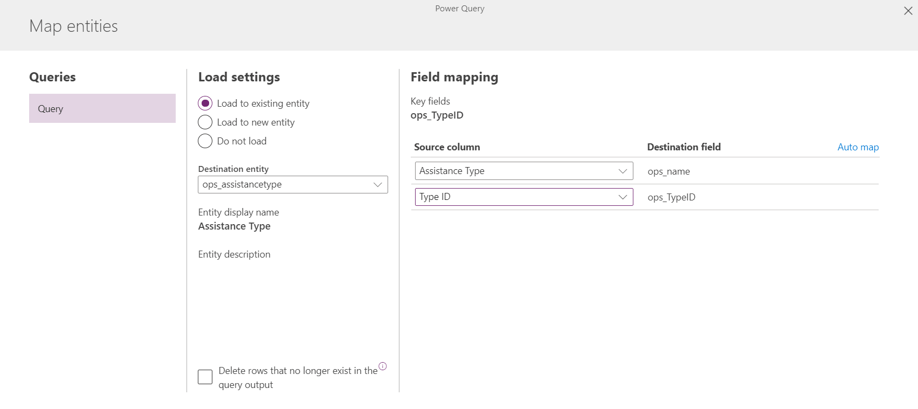This screenshot has height=409, width=918.
Task: Select Load to existing entity option
Action: point(205,103)
